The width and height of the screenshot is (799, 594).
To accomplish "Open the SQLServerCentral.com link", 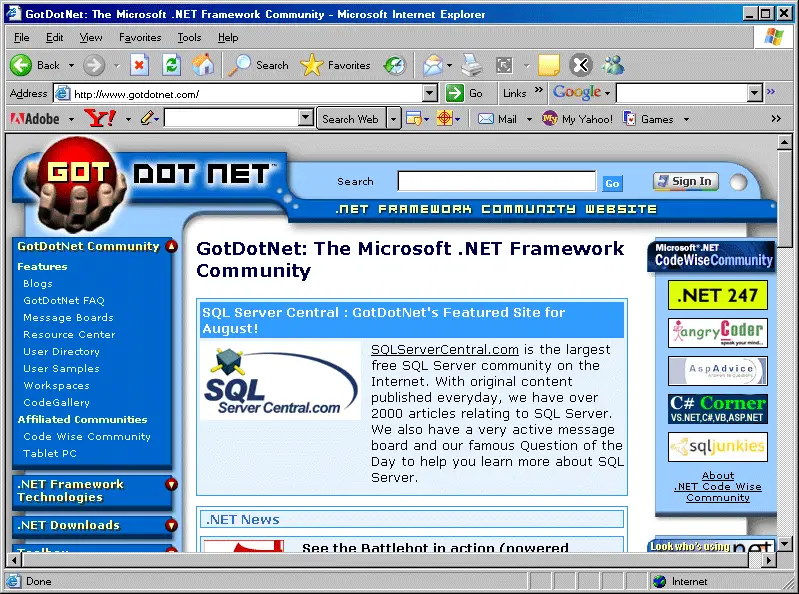I will pyautogui.click(x=444, y=349).
